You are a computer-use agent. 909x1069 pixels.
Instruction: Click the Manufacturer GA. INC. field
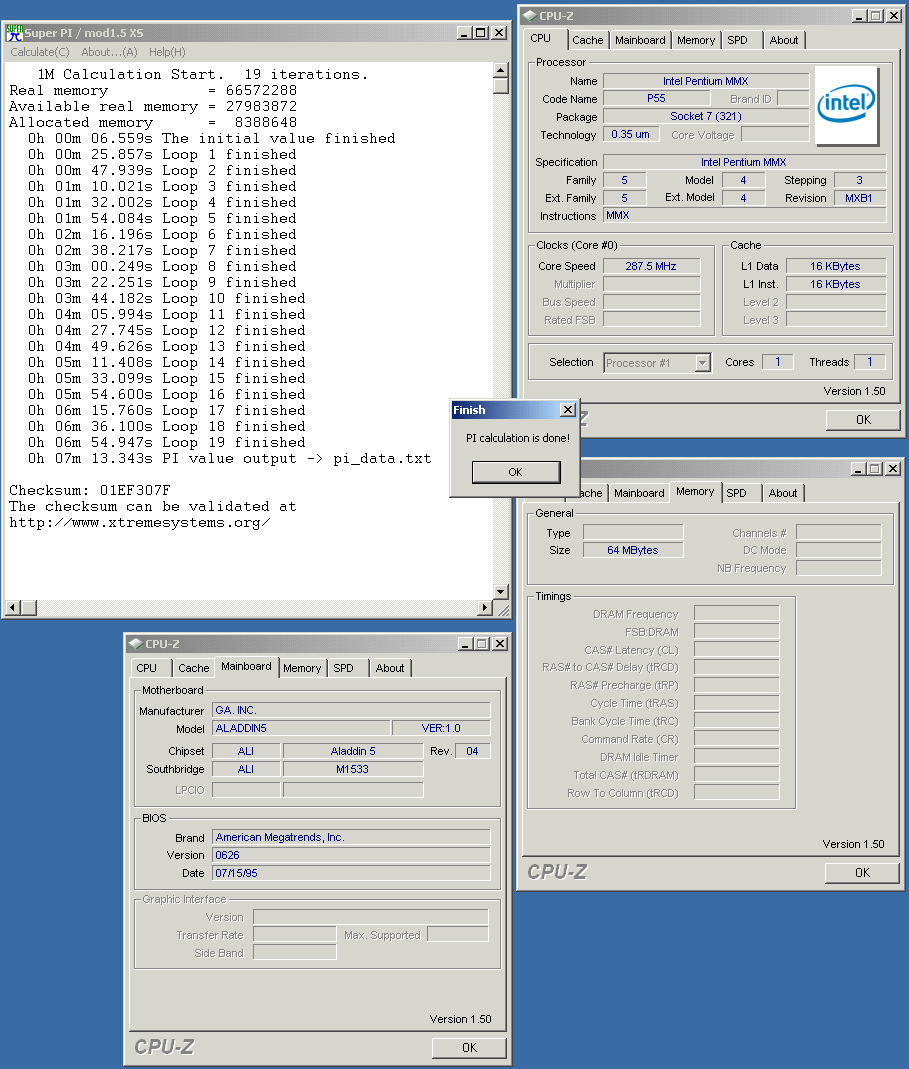click(x=351, y=710)
